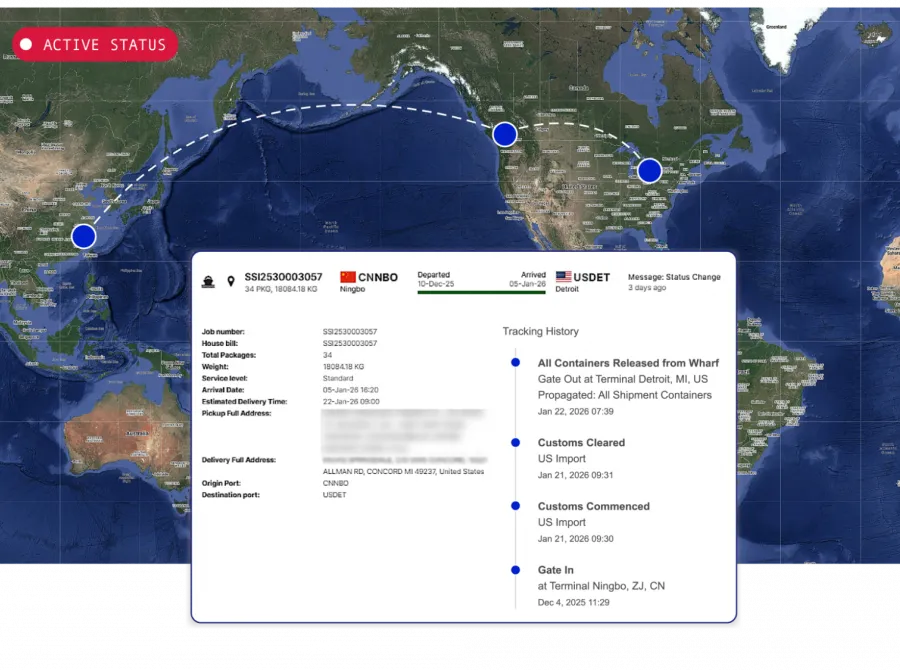This screenshot has height=670, width=900.
Task: Click the location pin icon beside SSI2530003057
Action: pos(231,281)
